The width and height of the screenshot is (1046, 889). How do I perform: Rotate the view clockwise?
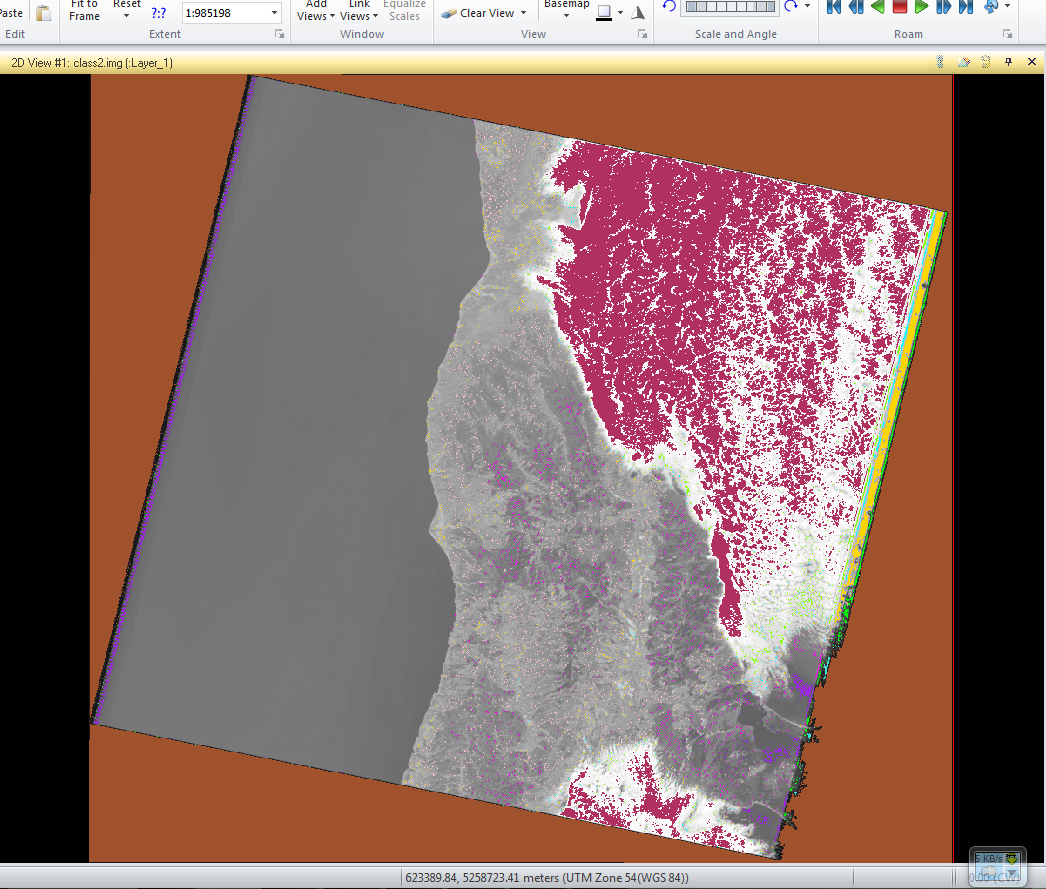click(x=791, y=7)
